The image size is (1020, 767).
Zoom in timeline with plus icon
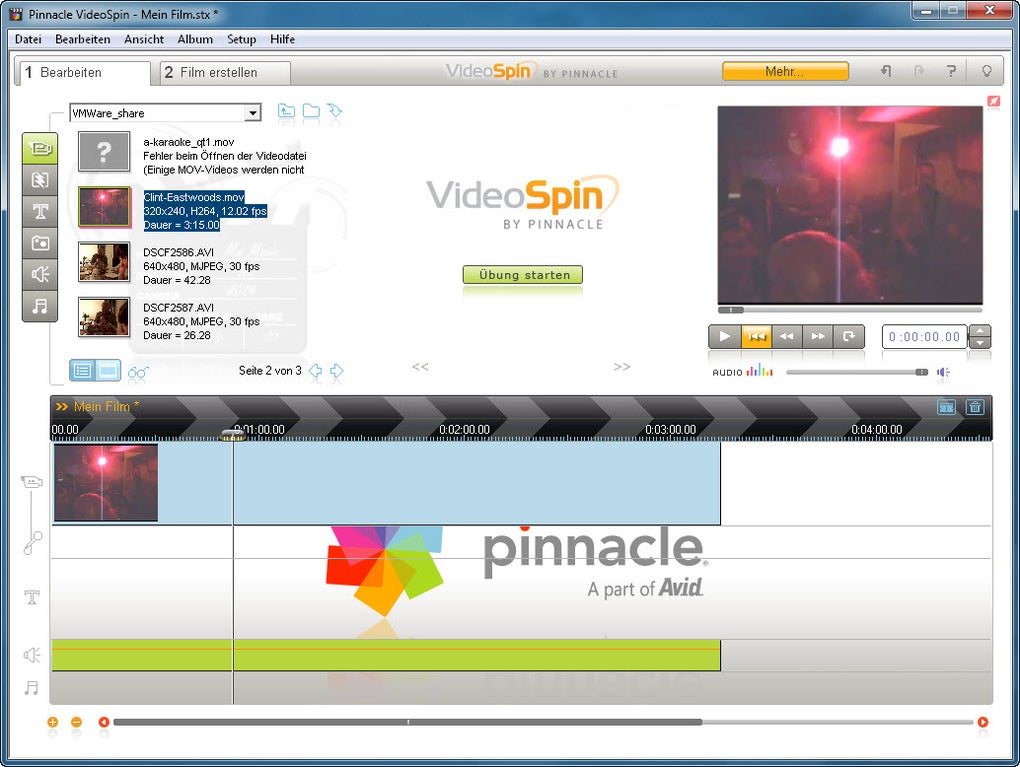(53, 722)
